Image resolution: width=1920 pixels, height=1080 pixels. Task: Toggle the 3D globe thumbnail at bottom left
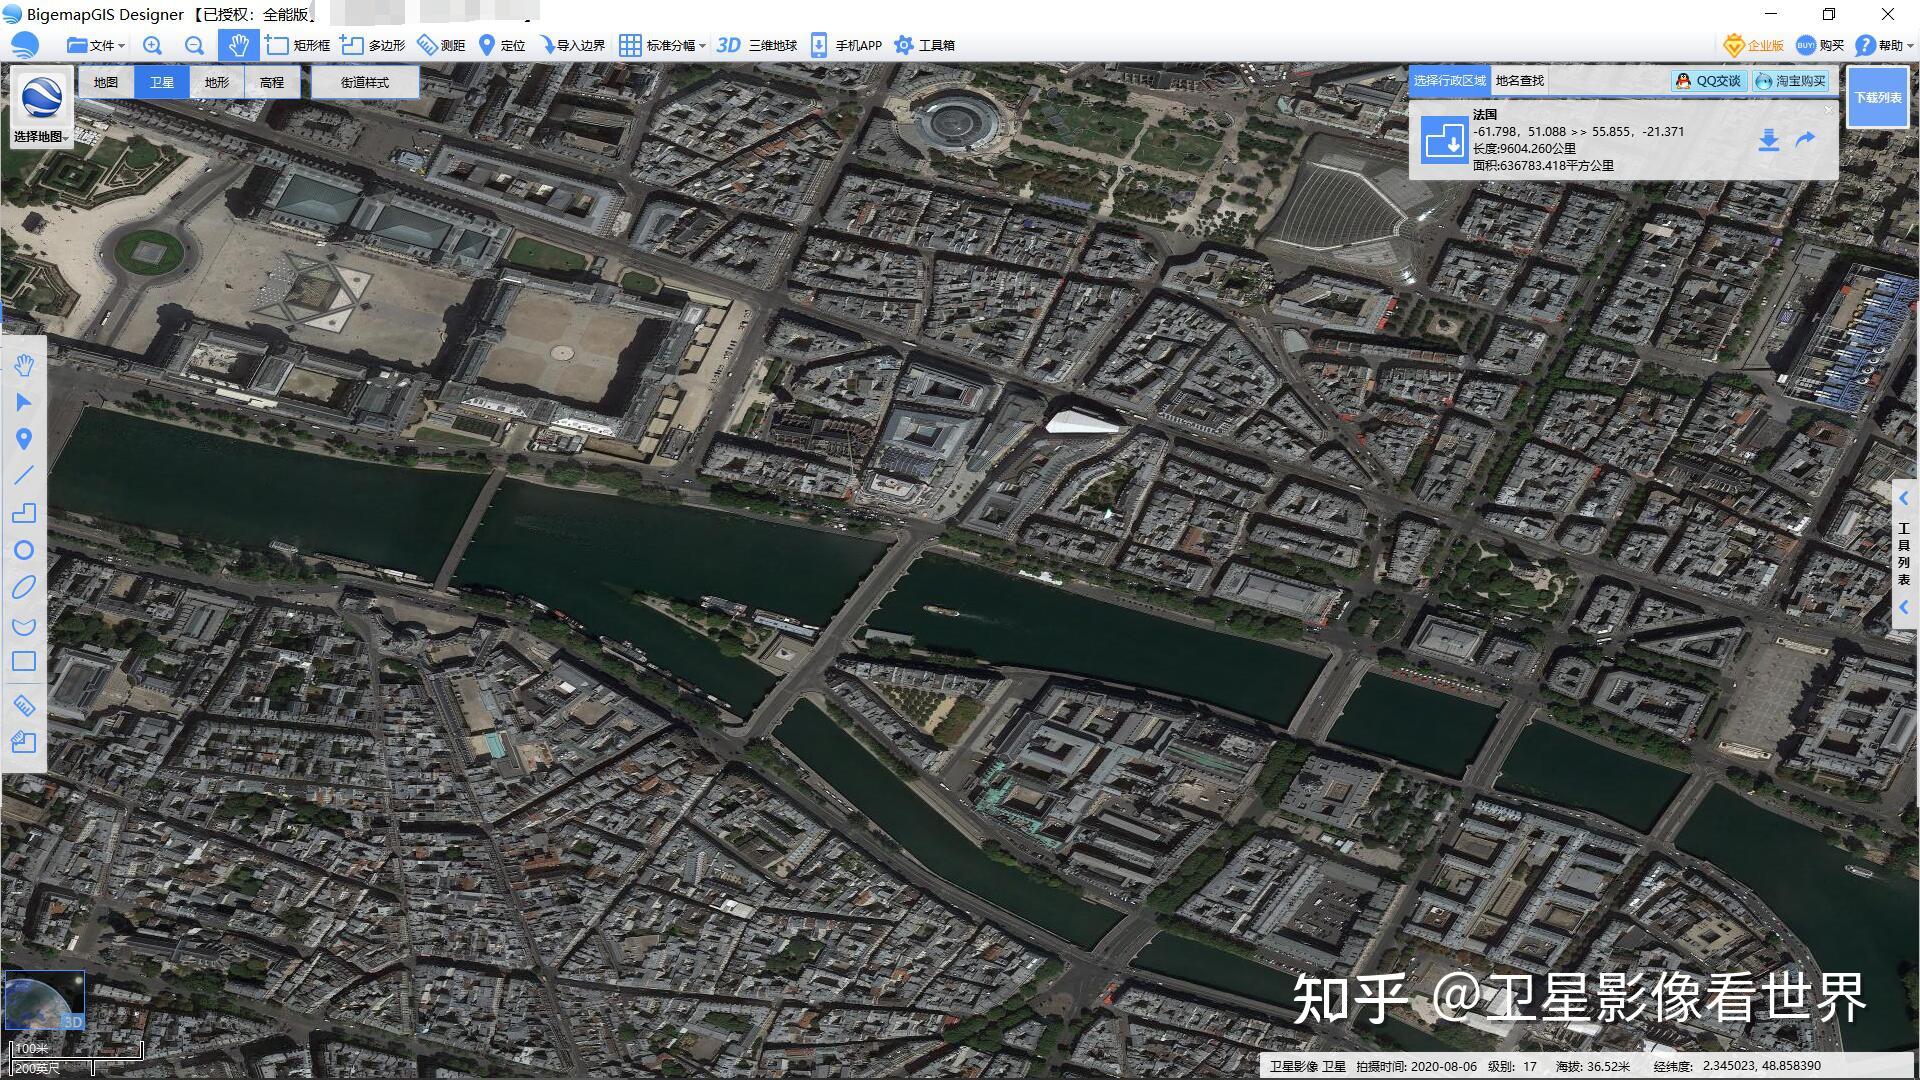click(45, 1000)
